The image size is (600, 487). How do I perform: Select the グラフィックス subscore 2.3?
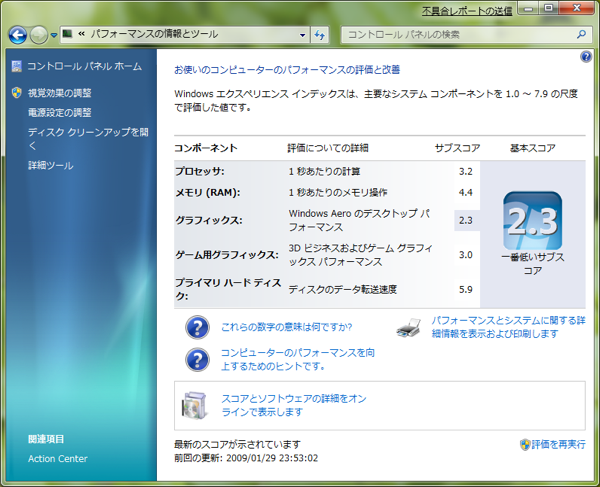pyautogui.click(x=466, y=220)
